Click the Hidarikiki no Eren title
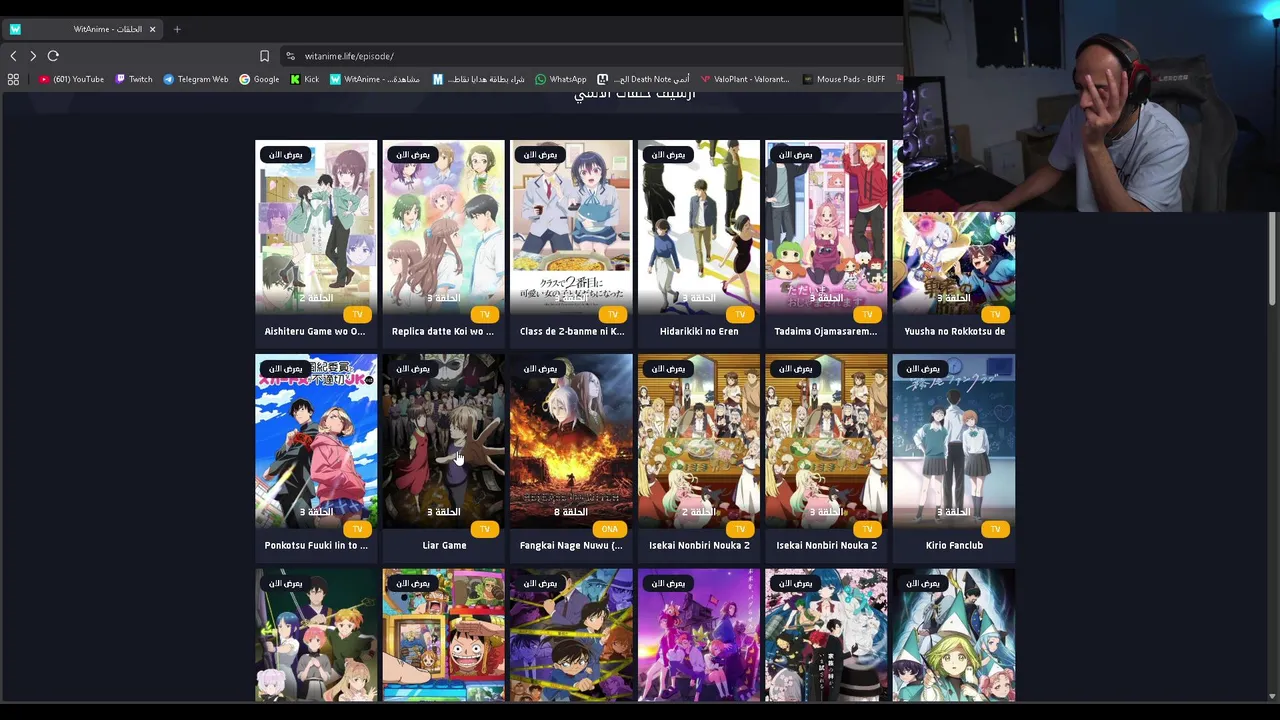The height and width of the screenshot is (720, 1280). click(699, 331)
